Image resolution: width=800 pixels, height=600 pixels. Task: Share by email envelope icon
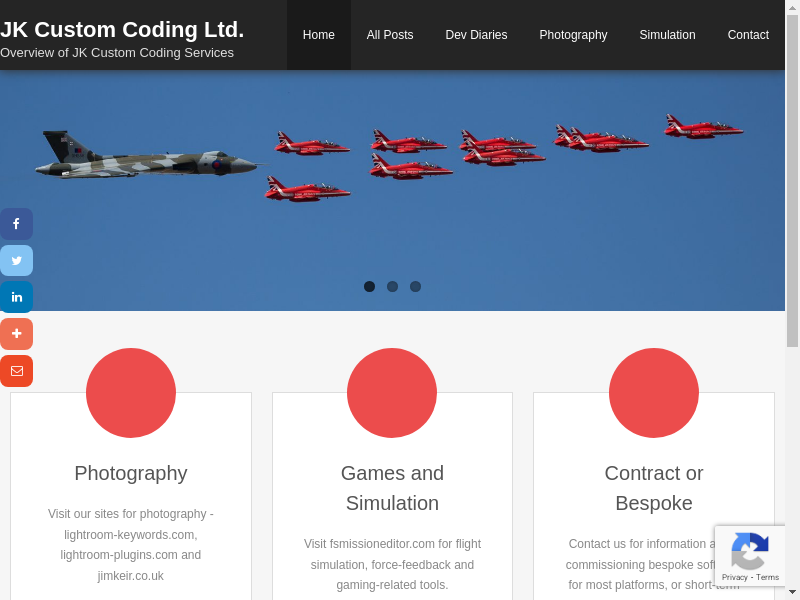pos(16,371)
